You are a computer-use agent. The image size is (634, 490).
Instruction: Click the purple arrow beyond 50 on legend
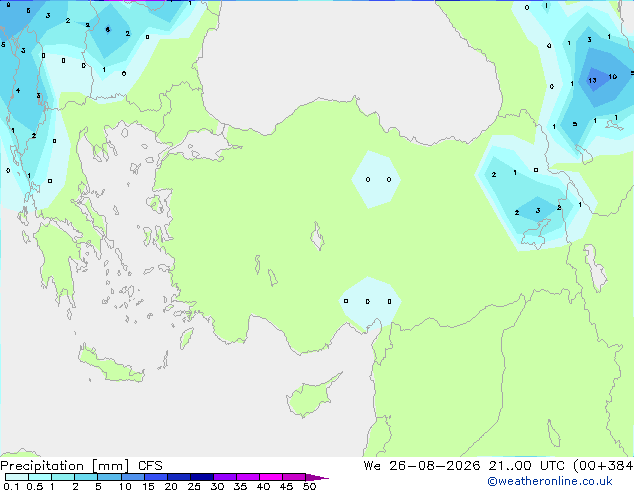(x=317, y=477)
